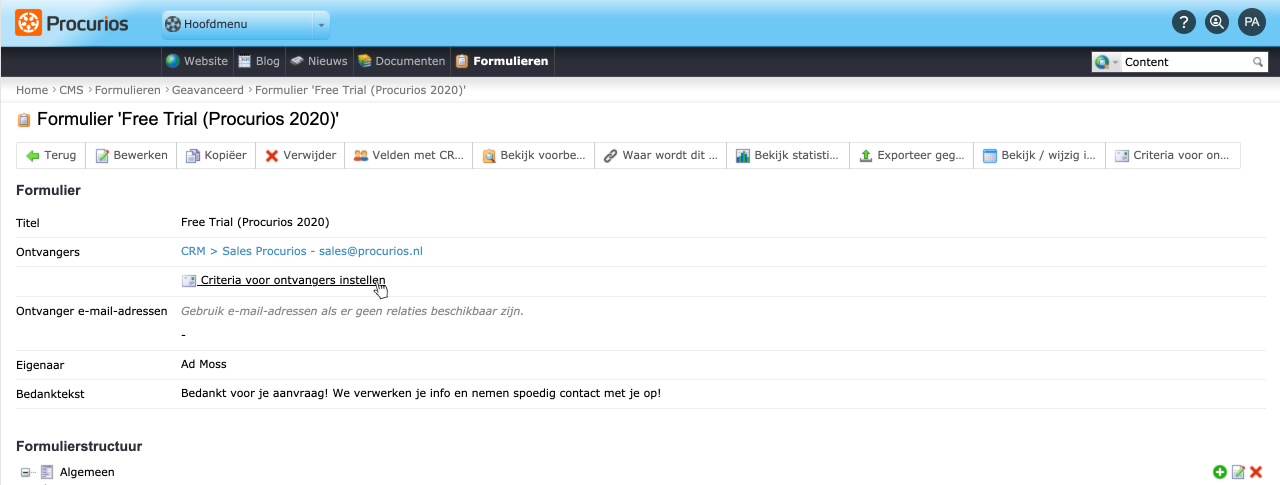Viewport: 1280px width, 485px height.
Task: Collapse the Algemeen tree node
Action: click(x=25, y=472)
